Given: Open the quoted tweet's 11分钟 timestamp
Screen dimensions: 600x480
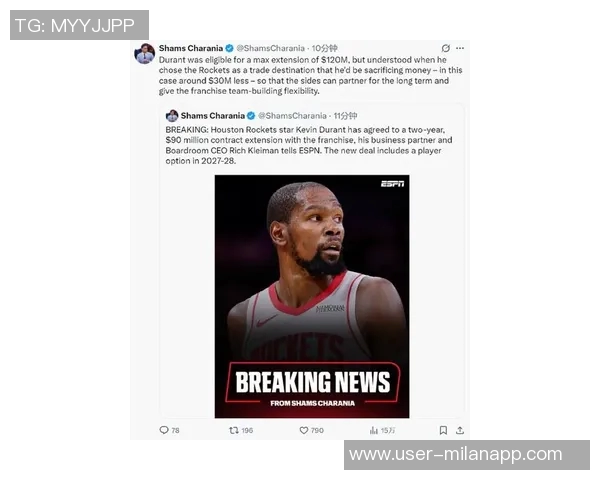Looking at the screenshot, I should 346,116.
